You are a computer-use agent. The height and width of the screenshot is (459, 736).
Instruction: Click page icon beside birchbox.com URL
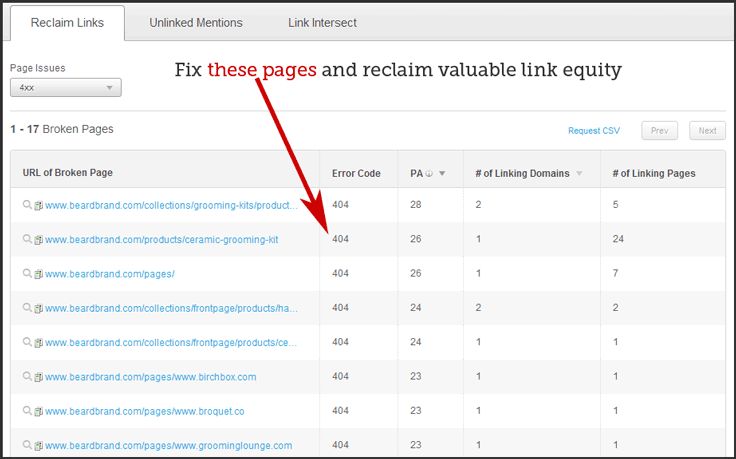click(39, 377)
